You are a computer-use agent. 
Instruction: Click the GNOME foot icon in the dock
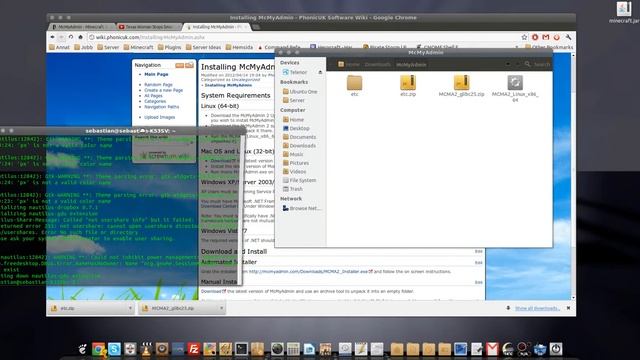tap(82, 349)
